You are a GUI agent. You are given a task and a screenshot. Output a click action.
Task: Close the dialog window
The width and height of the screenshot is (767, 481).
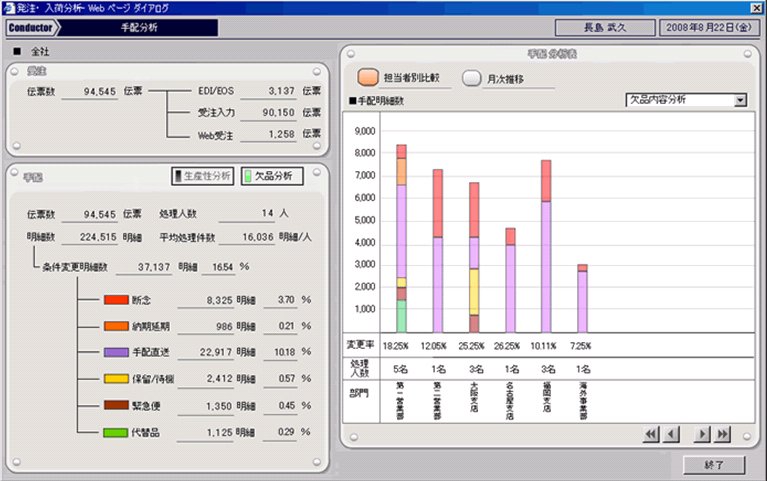756,7
